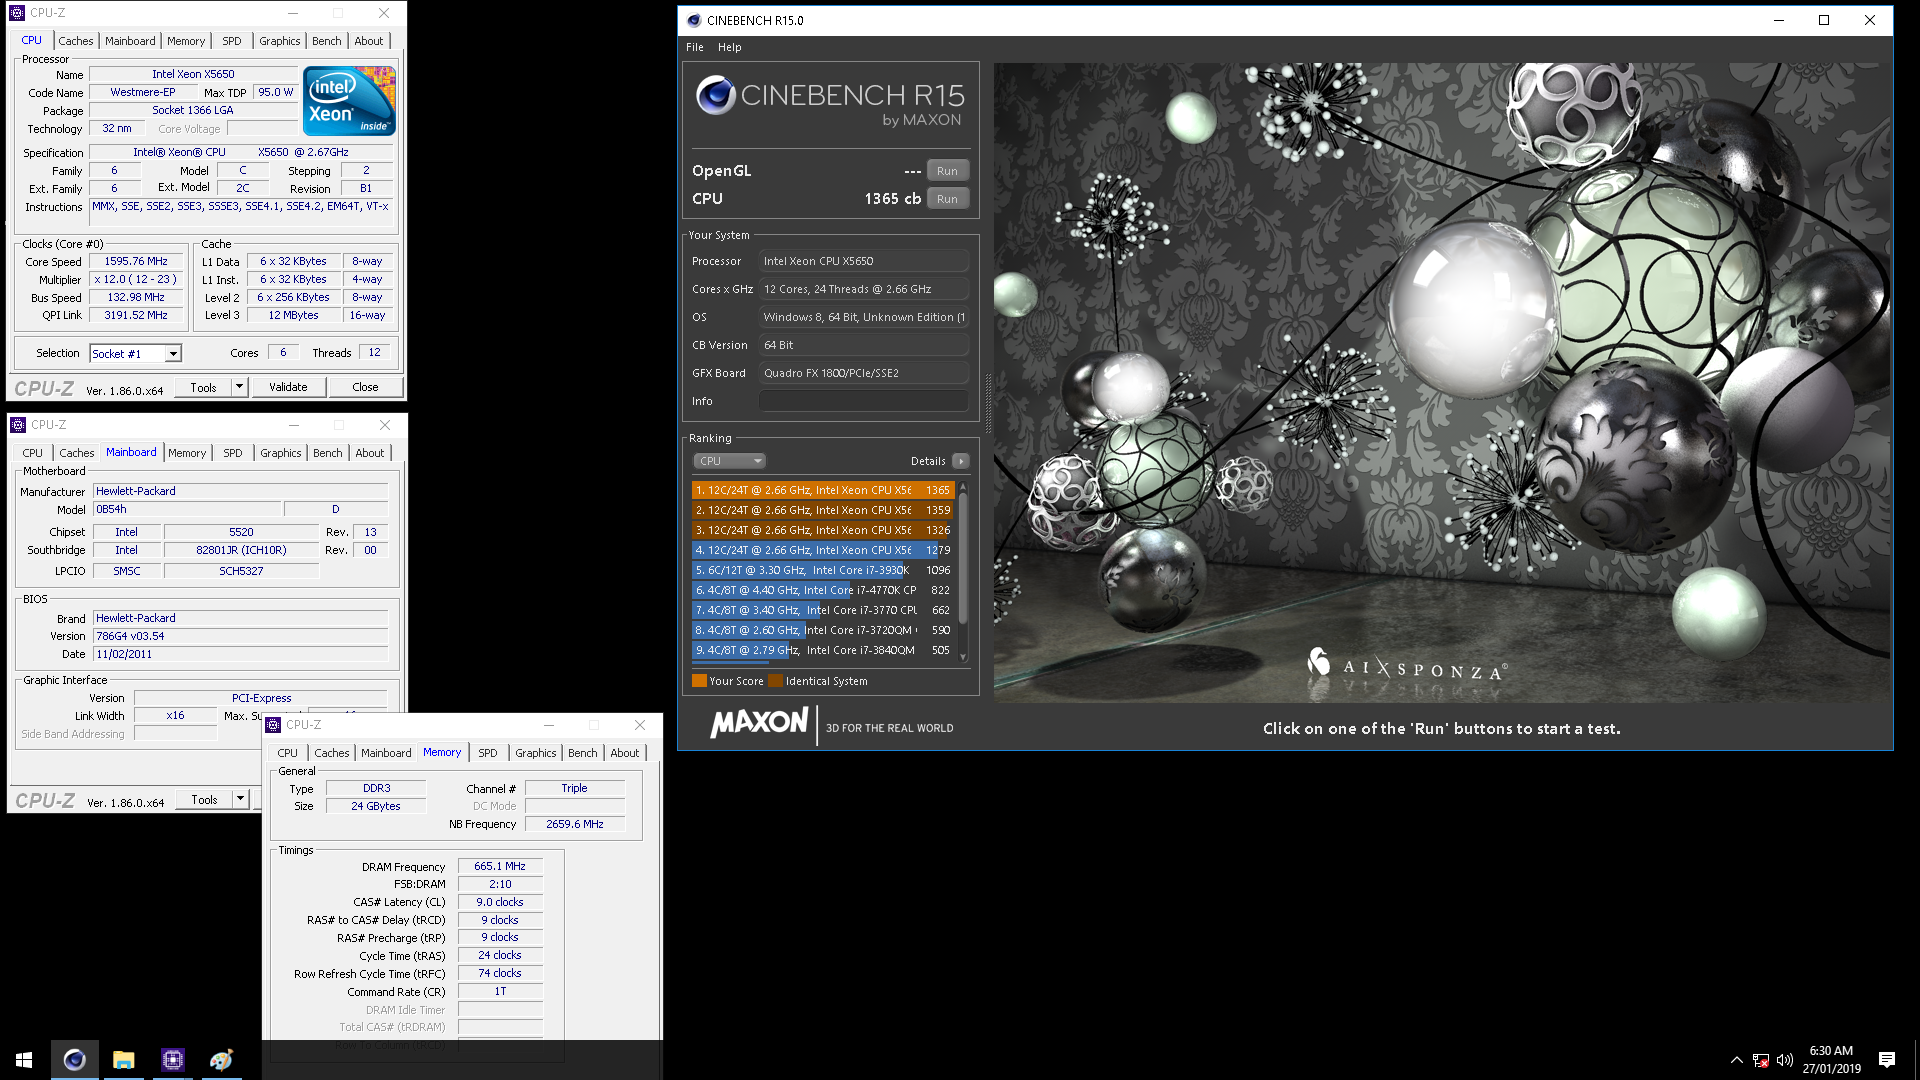Open SPD tab in Mainboard CPU-Z window
This screenshot has width=1920, height=1080.
click(x=232, y=453)
